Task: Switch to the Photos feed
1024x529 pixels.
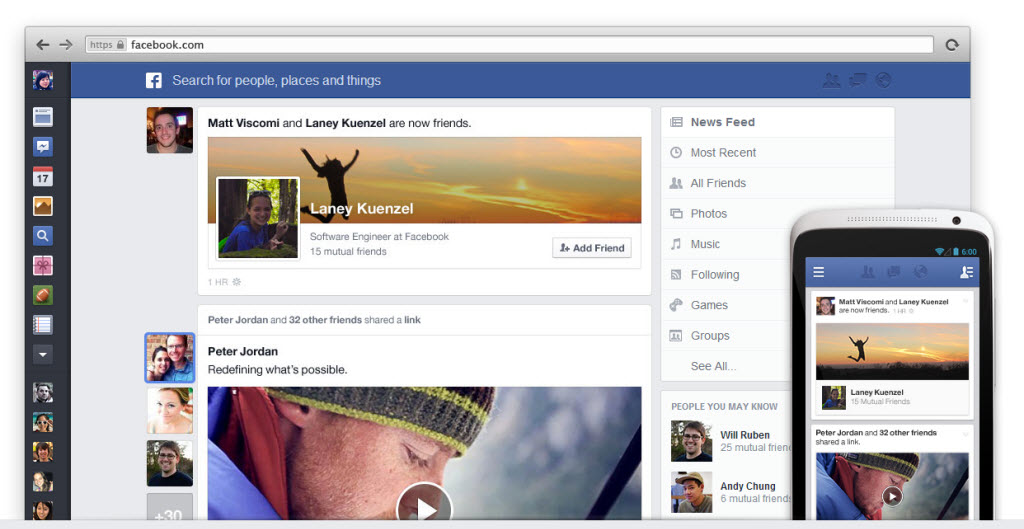Action: tap(708, 214)
